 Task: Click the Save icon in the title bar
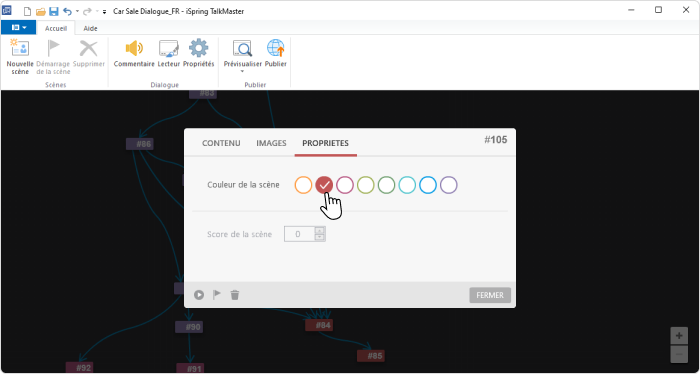click(54, 11)
